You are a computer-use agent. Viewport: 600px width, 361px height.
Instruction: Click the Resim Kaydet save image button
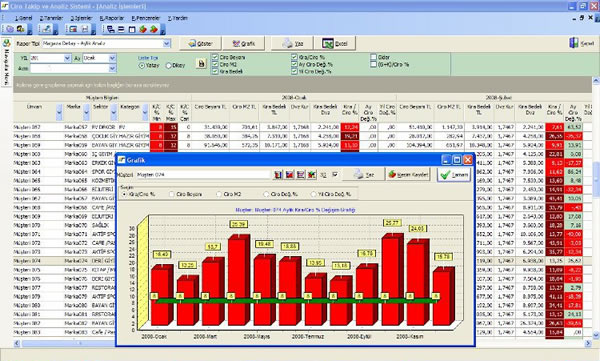[x=408, y=175]
